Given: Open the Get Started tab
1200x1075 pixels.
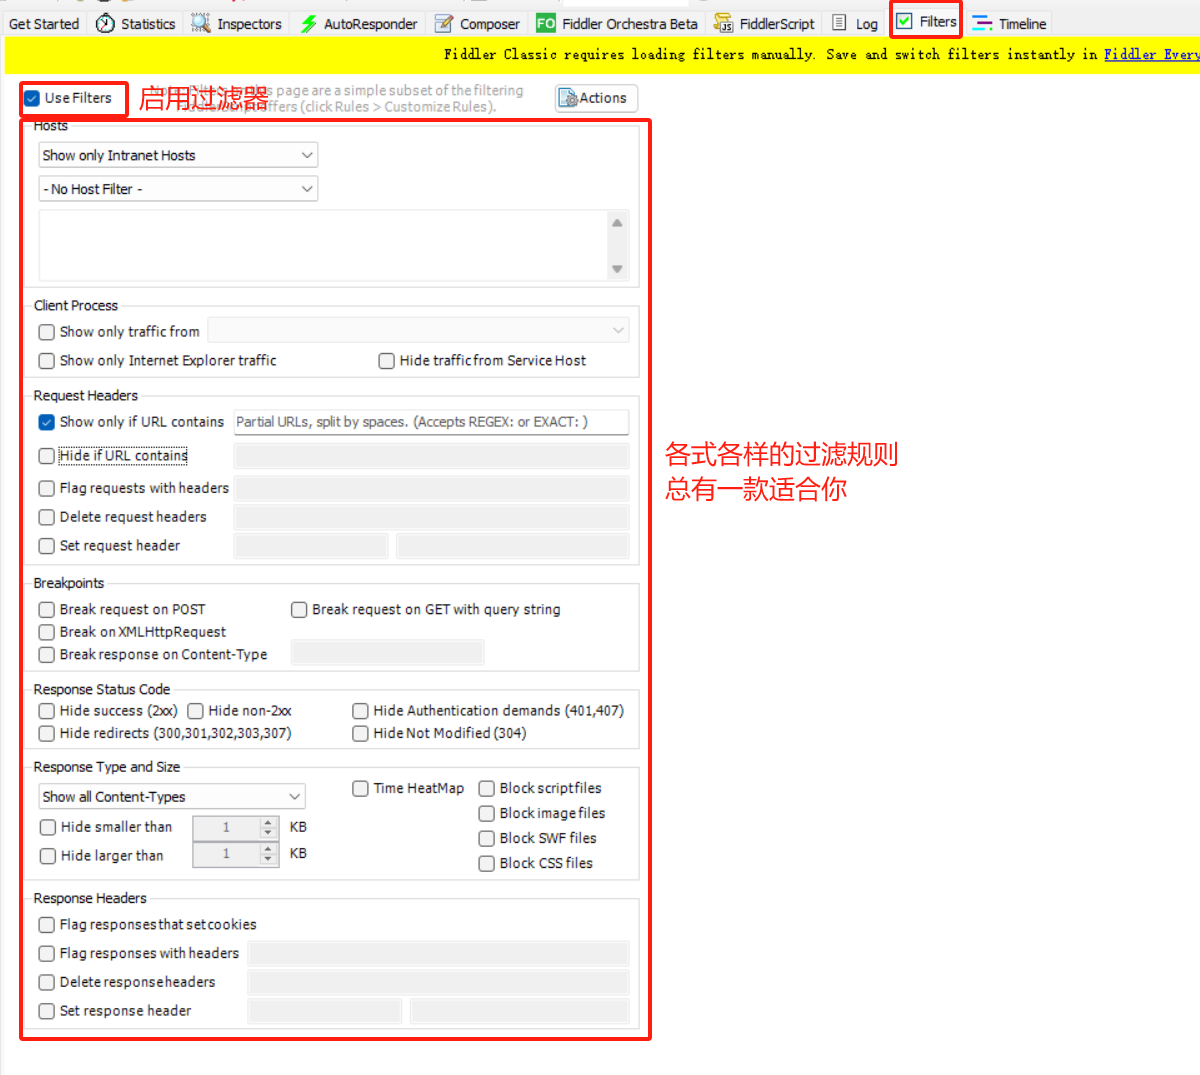Looking at the screenshot, I should 44,23.
